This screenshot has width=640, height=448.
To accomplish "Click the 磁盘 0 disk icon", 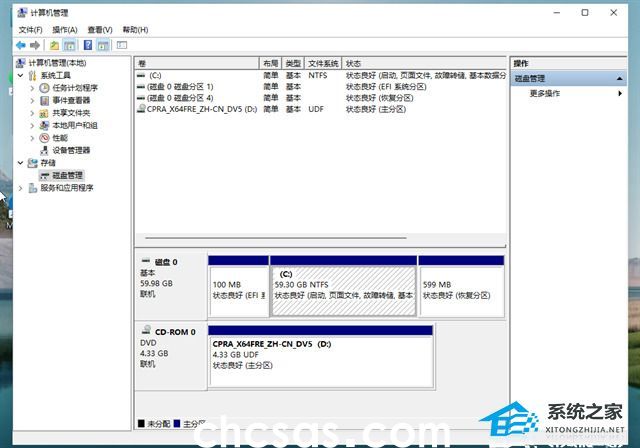I will pos(146,261).
